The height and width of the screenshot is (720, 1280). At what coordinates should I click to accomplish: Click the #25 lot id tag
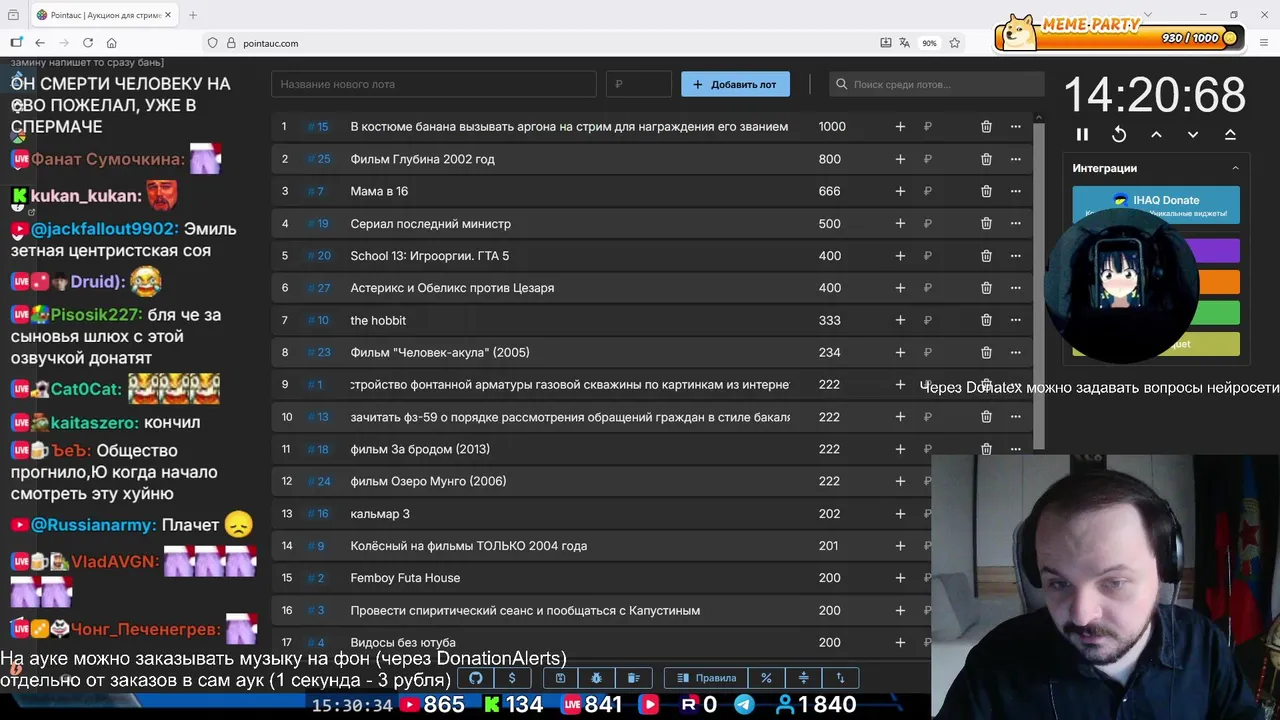[x=319, y=159]
